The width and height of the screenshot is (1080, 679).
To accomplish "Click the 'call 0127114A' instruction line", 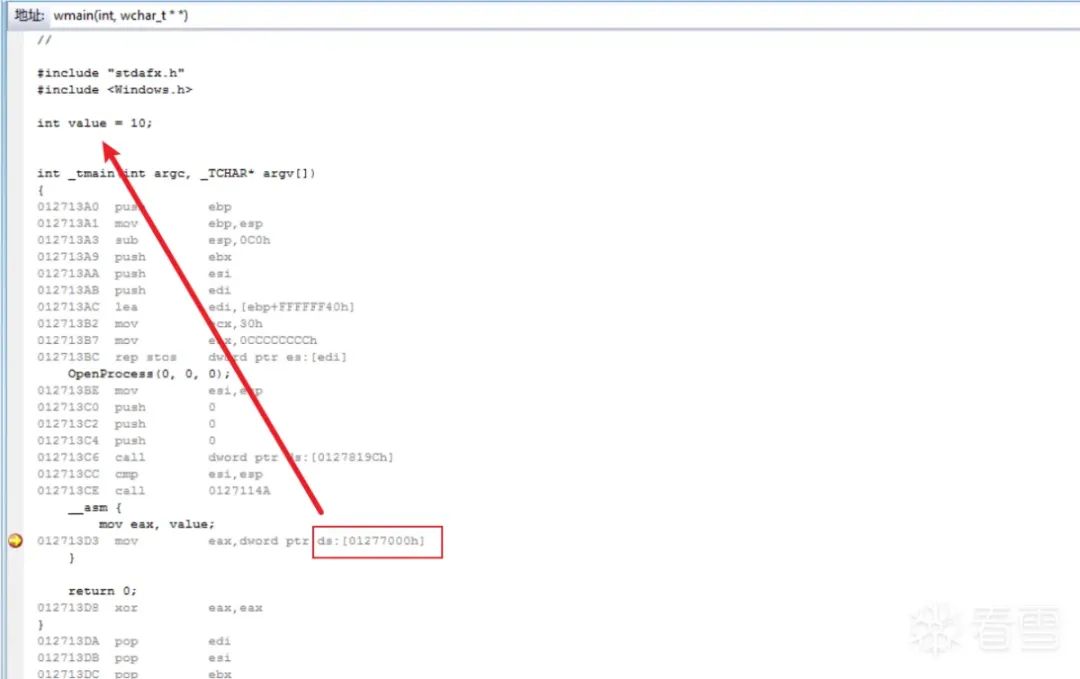I will (x=154, y=490).
